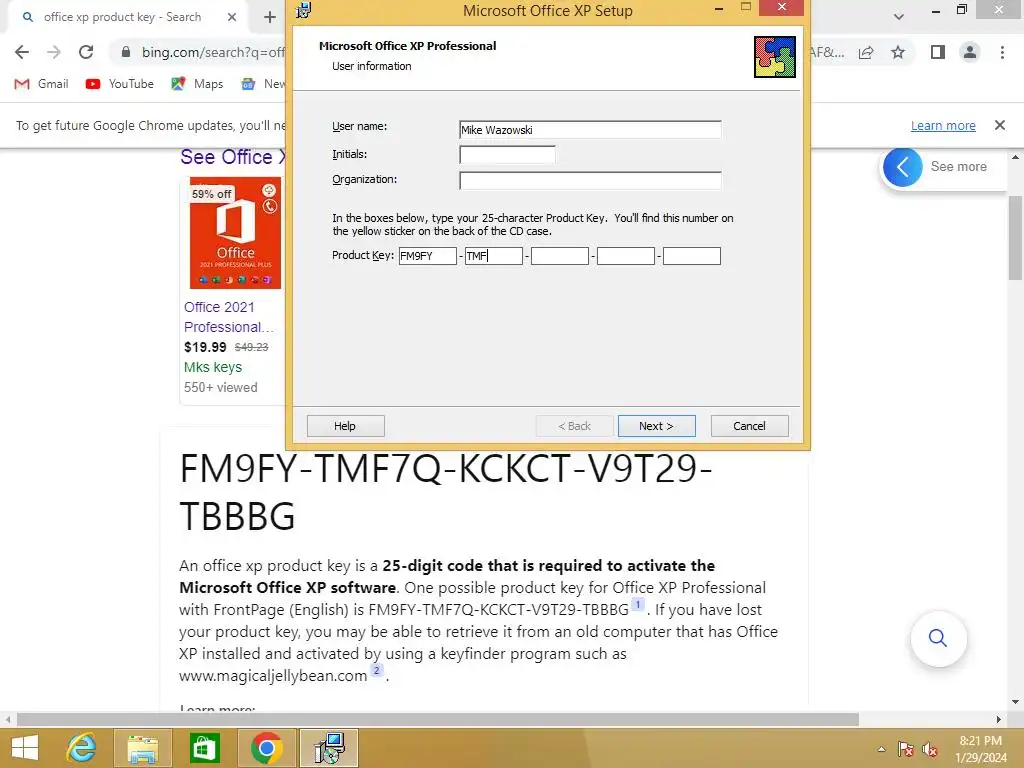Click the Office puzzle logo image
Viewport: 1024px width, 768px height.
[775, 57]
